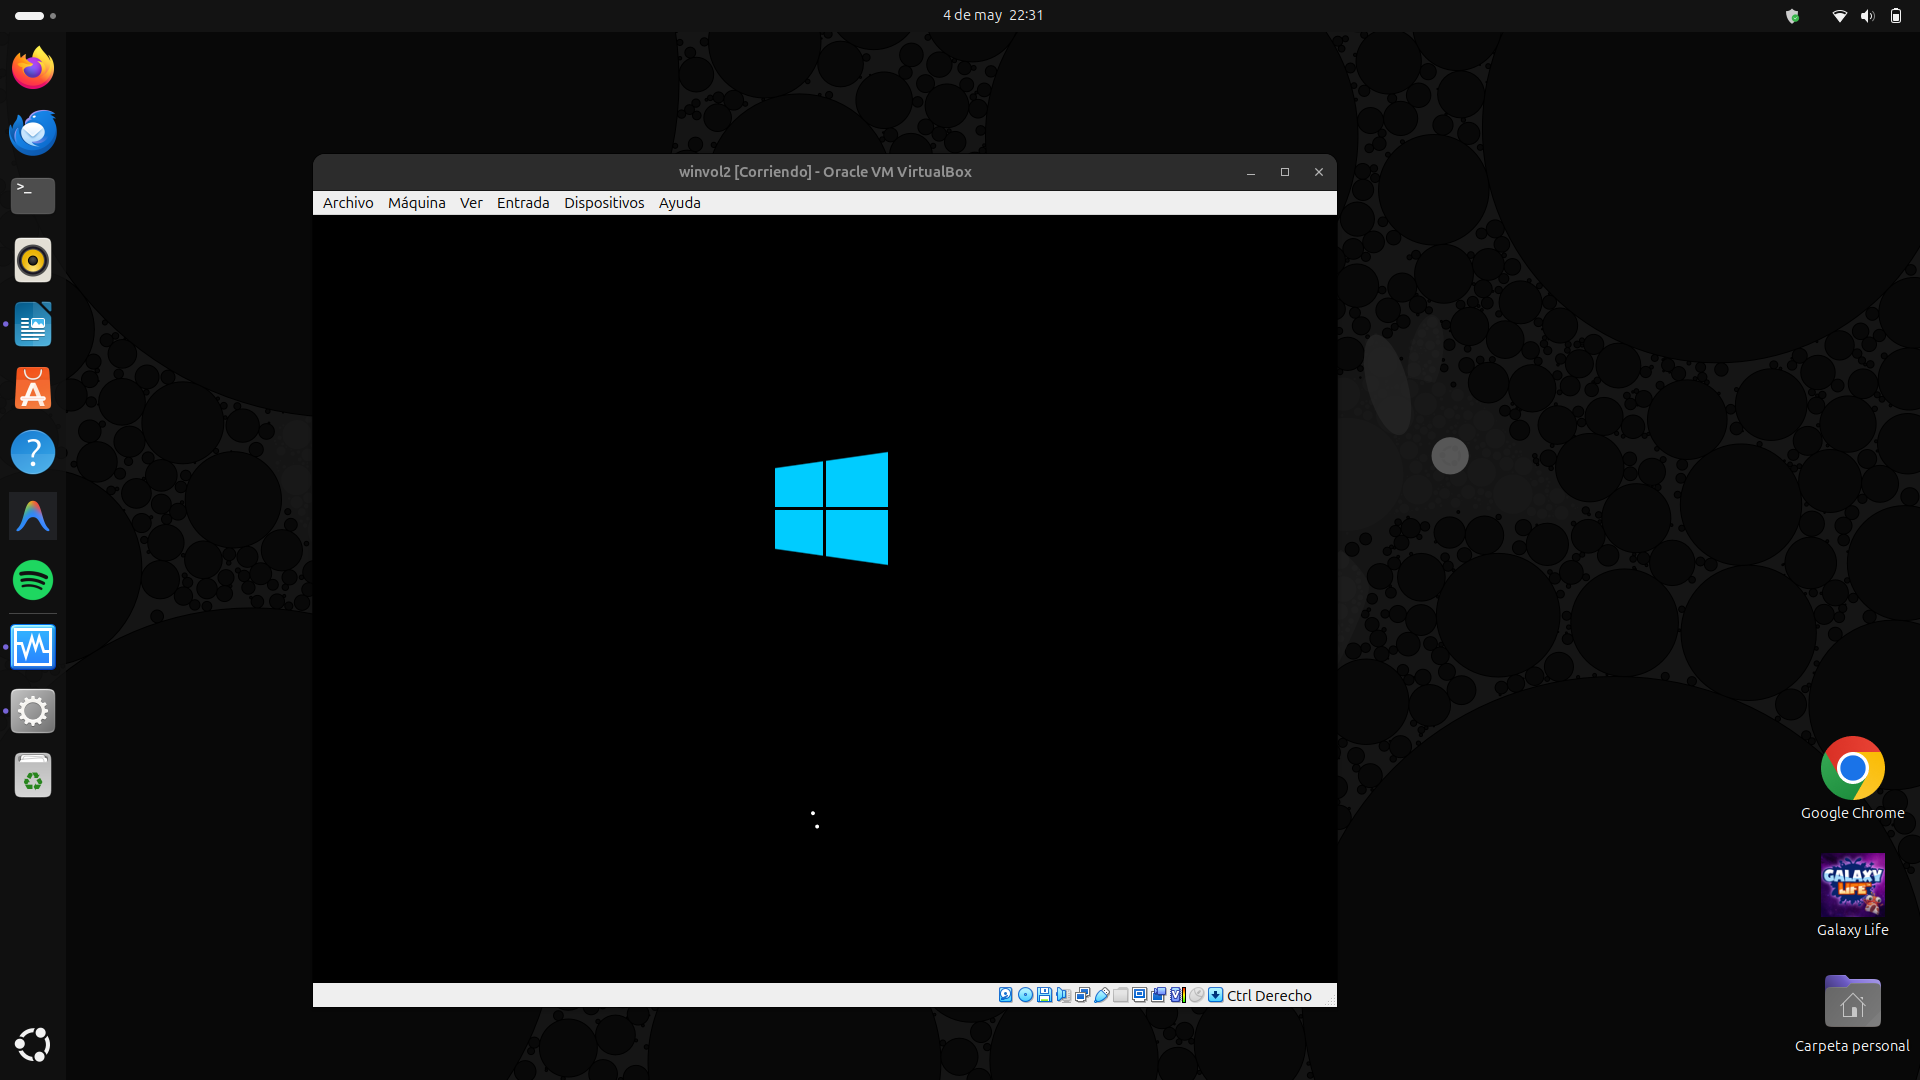1920x1080 pixels.
Task: Open Settings from the dock
Action: click(33, 711)
